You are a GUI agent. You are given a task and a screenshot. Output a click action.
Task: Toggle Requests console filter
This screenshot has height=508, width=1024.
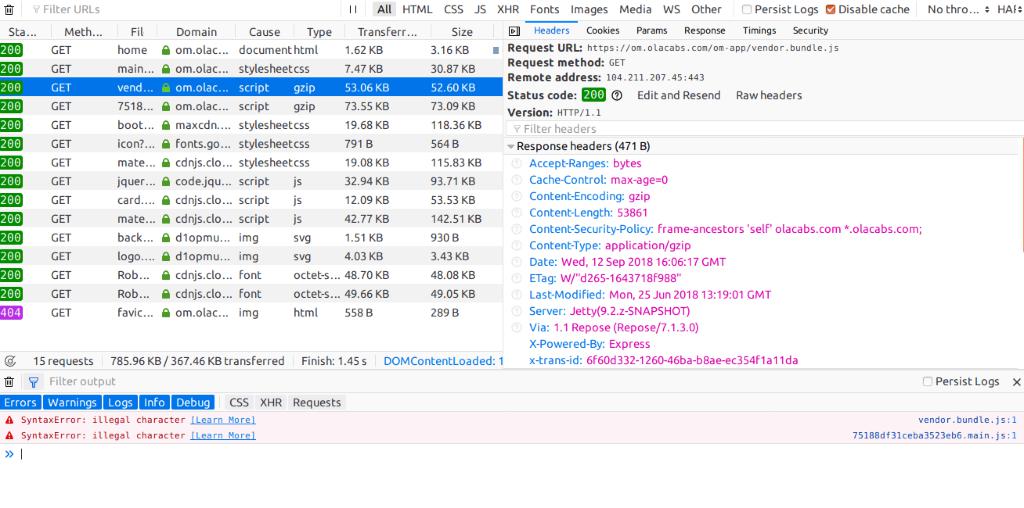[x=317, y=403]
